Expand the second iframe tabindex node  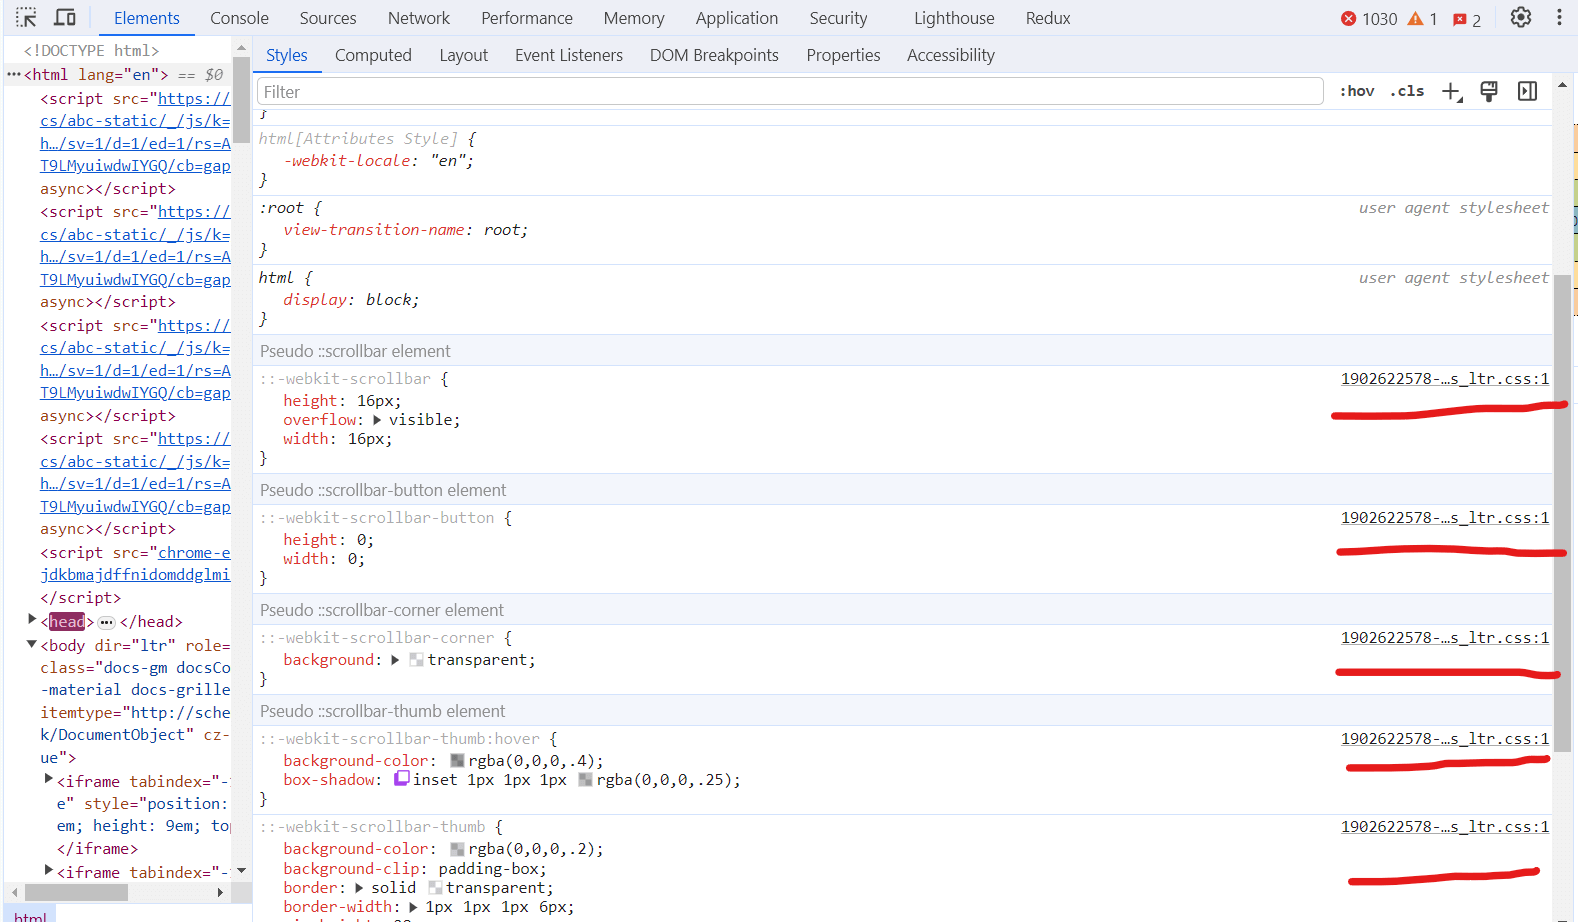click(48, 870)
